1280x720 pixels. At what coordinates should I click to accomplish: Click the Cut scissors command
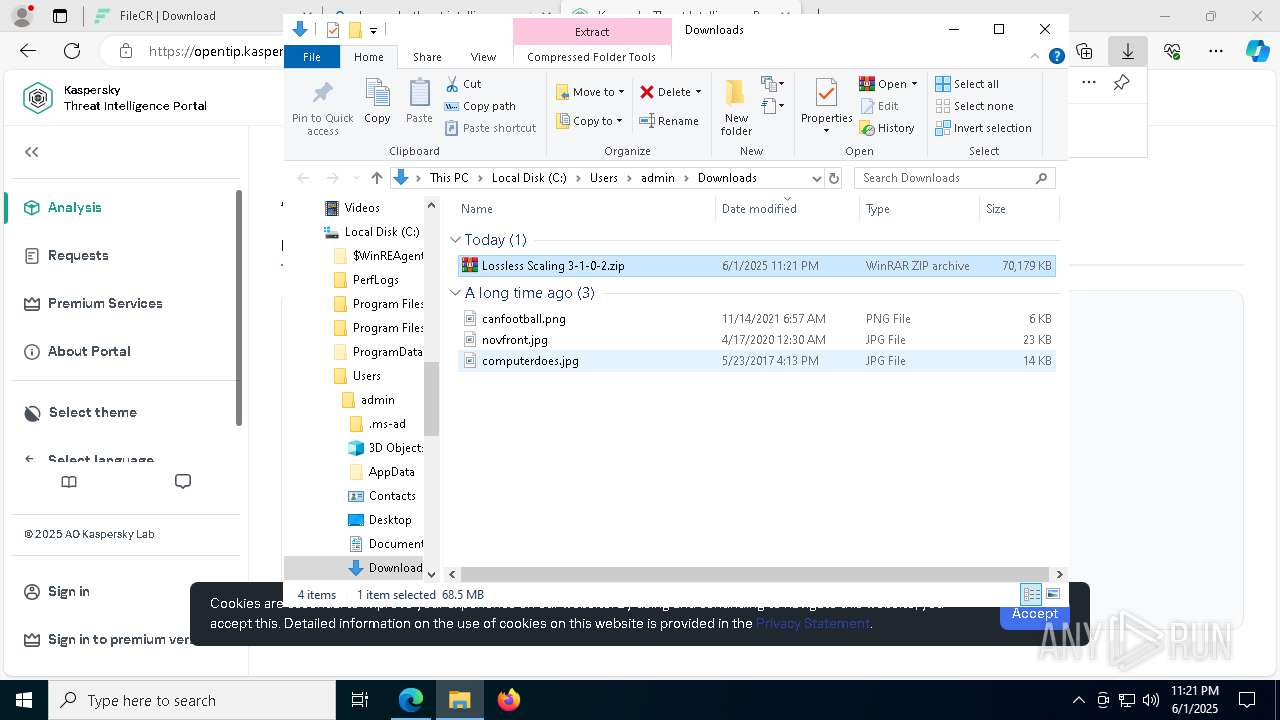click(463, 84)
